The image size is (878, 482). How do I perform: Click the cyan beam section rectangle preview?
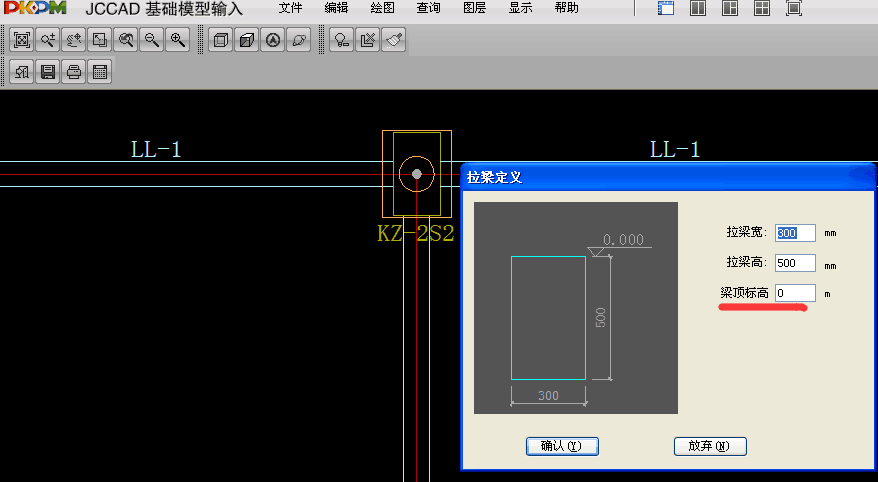548,318
